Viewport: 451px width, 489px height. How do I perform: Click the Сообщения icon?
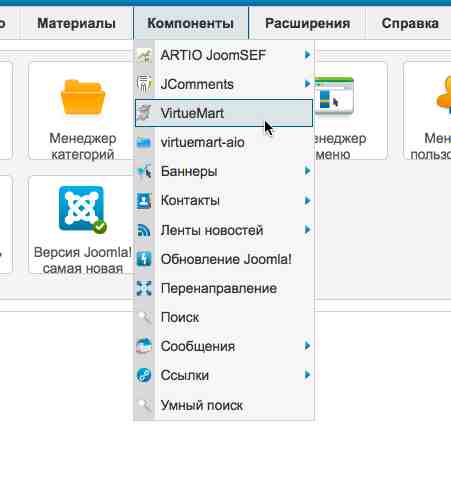click(x=144, y=346)
